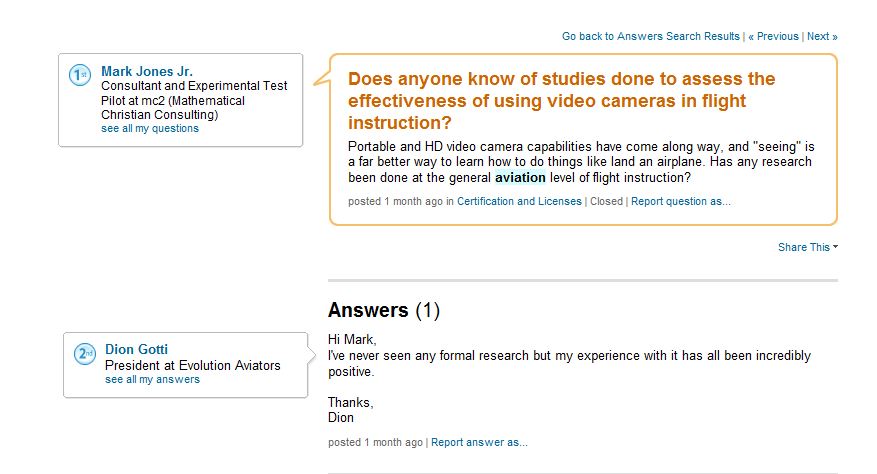Viewport: 877px width, 474px height.
Task: Click Report question as... link
Action: 681,201
